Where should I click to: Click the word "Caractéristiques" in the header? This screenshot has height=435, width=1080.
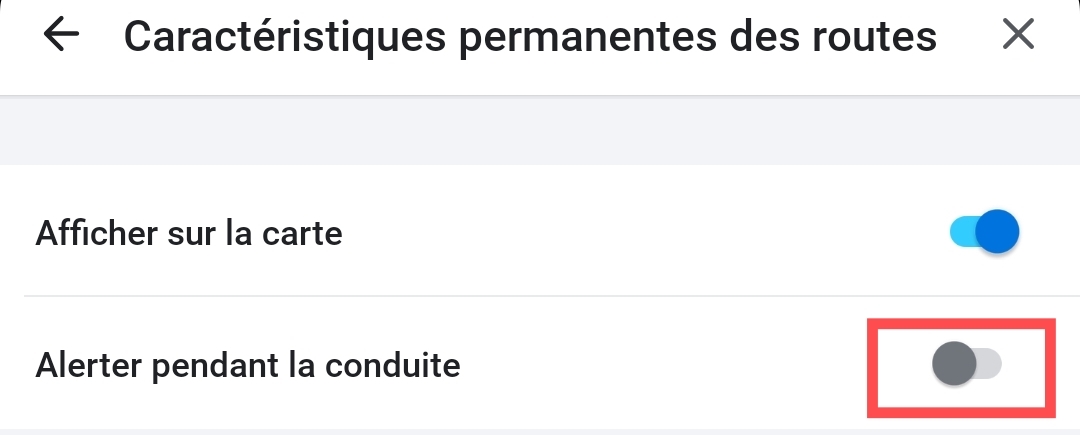pos(264,37)
